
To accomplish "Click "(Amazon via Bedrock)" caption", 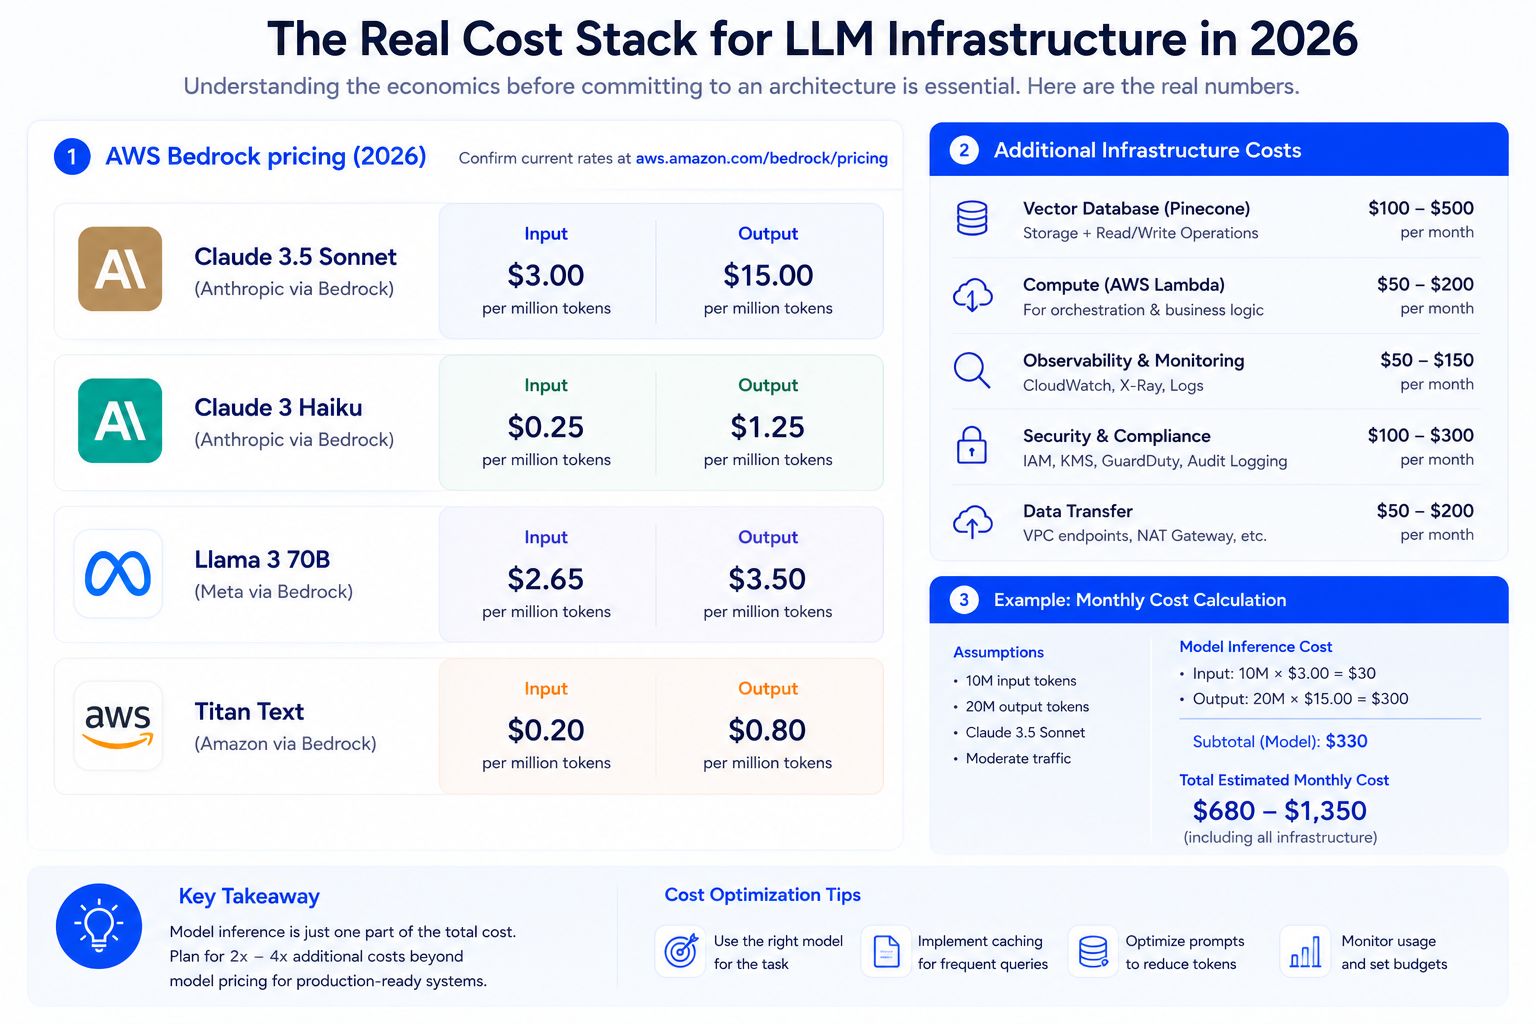I will pyautogui.click(x=285, y=744).
